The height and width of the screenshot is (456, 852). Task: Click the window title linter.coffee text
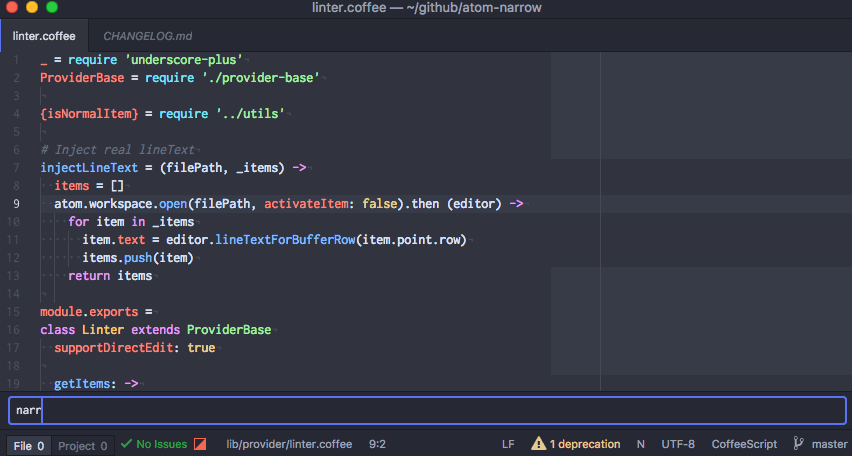349,8
